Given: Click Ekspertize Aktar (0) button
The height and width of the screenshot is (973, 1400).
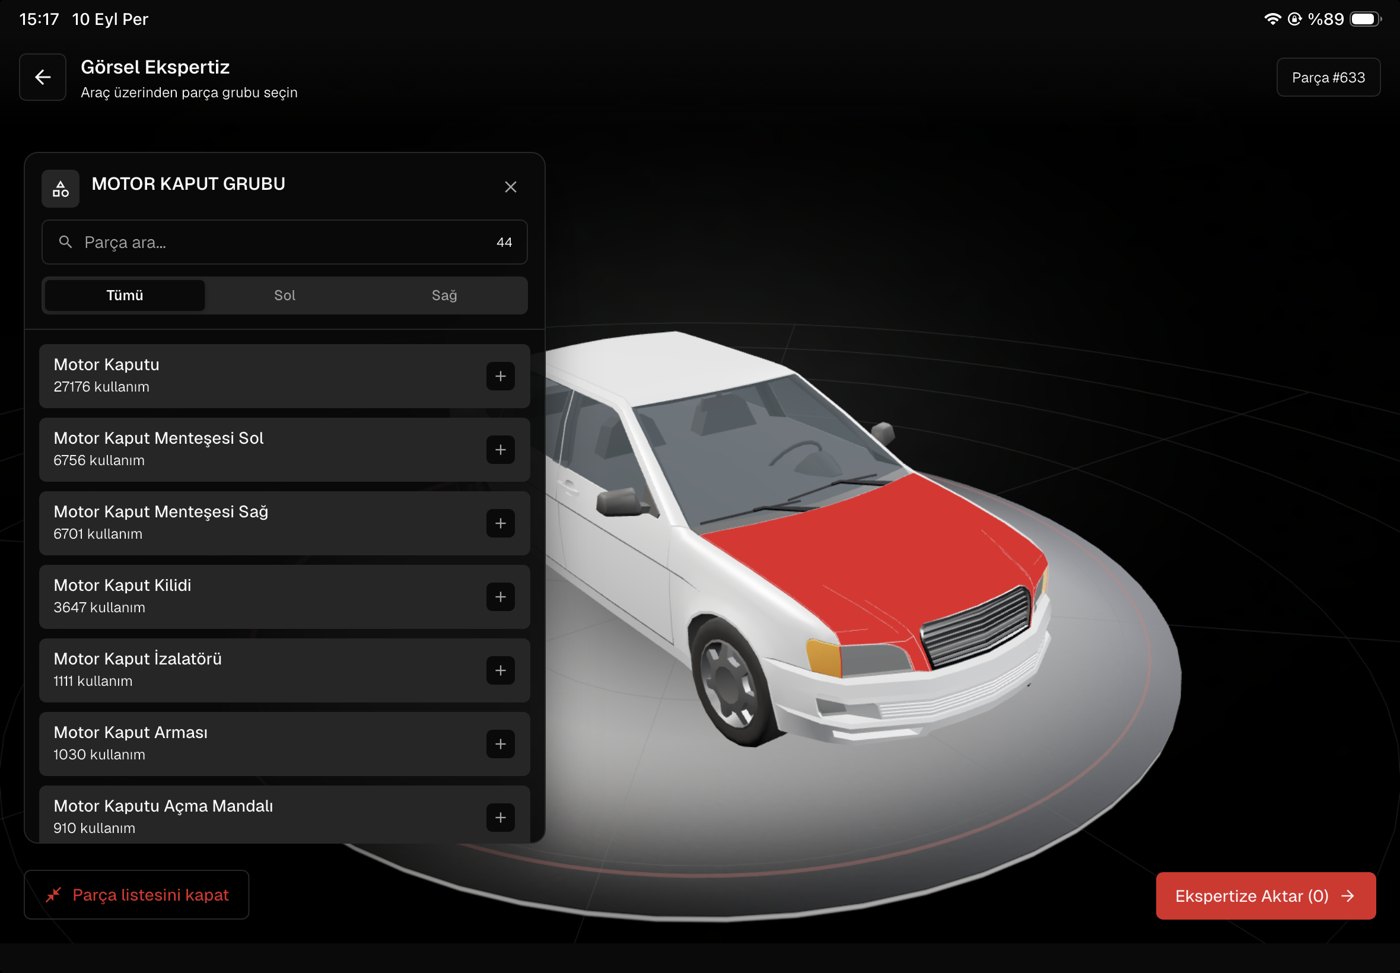Looking at the screenshot, I should click(x=1266, y=896).
